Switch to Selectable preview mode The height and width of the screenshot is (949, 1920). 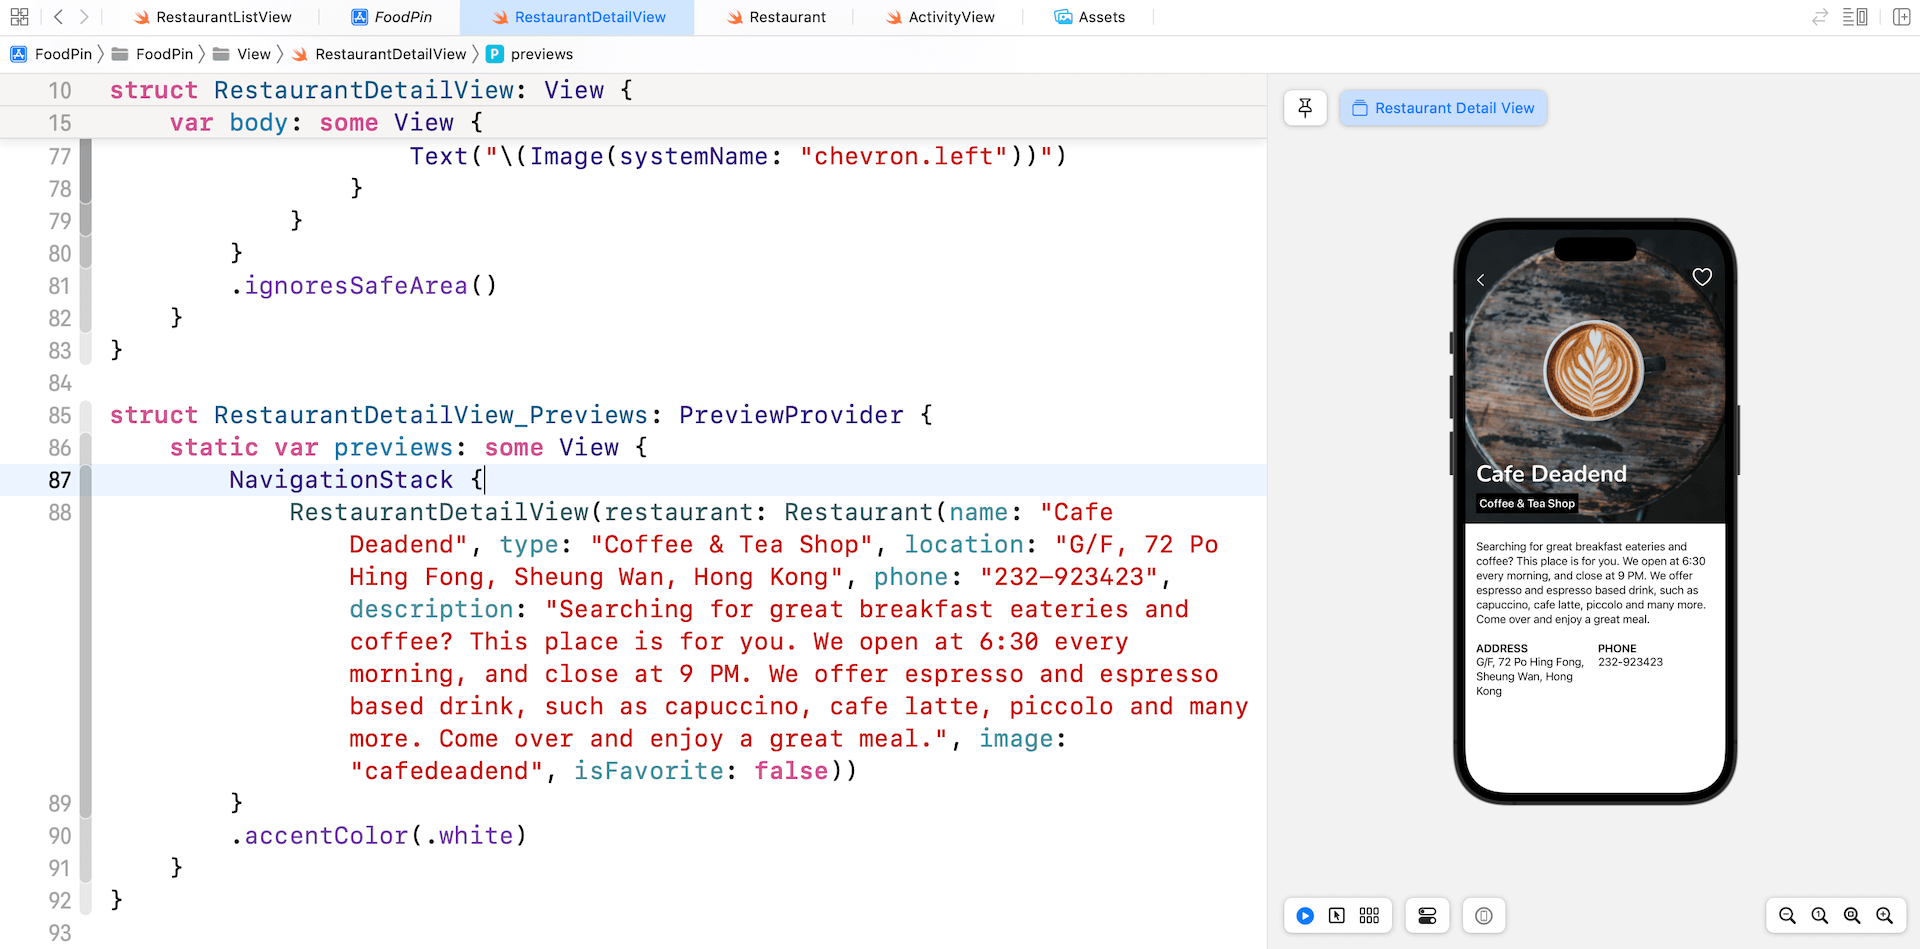coord(1337,916)
